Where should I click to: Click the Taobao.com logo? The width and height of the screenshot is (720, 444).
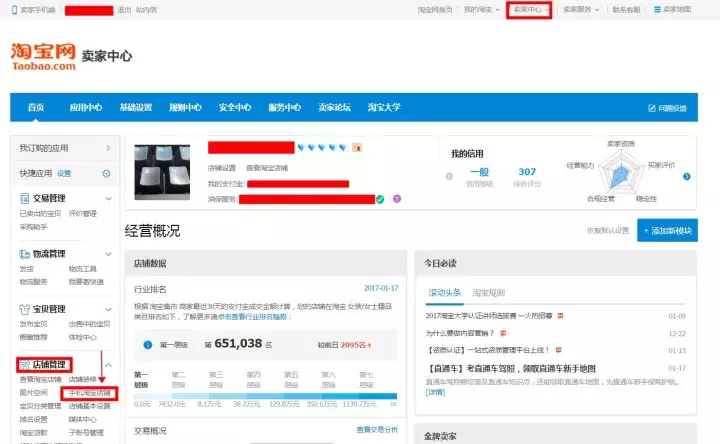click(x=43, y=56)
